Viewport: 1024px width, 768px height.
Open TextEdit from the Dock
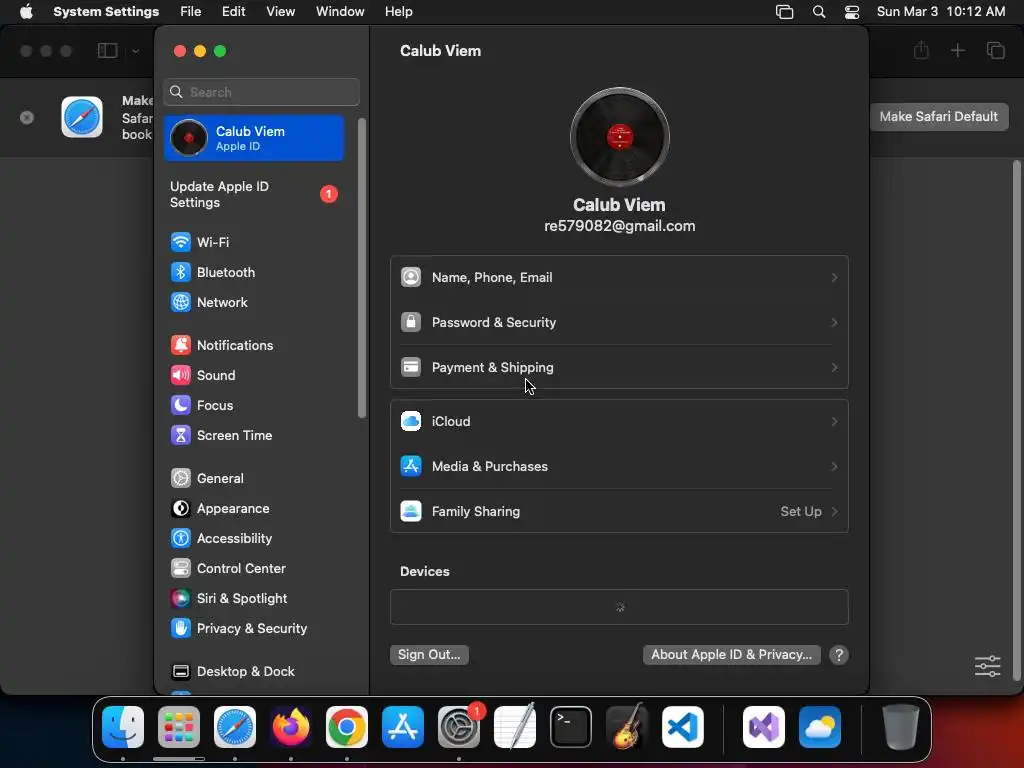[515, 727]
